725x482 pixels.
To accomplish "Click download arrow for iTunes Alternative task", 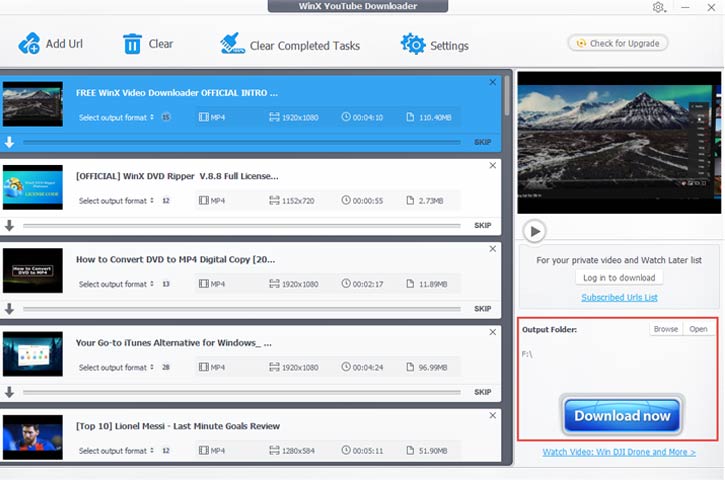I will pyautogui.click(x=9, y=392).
